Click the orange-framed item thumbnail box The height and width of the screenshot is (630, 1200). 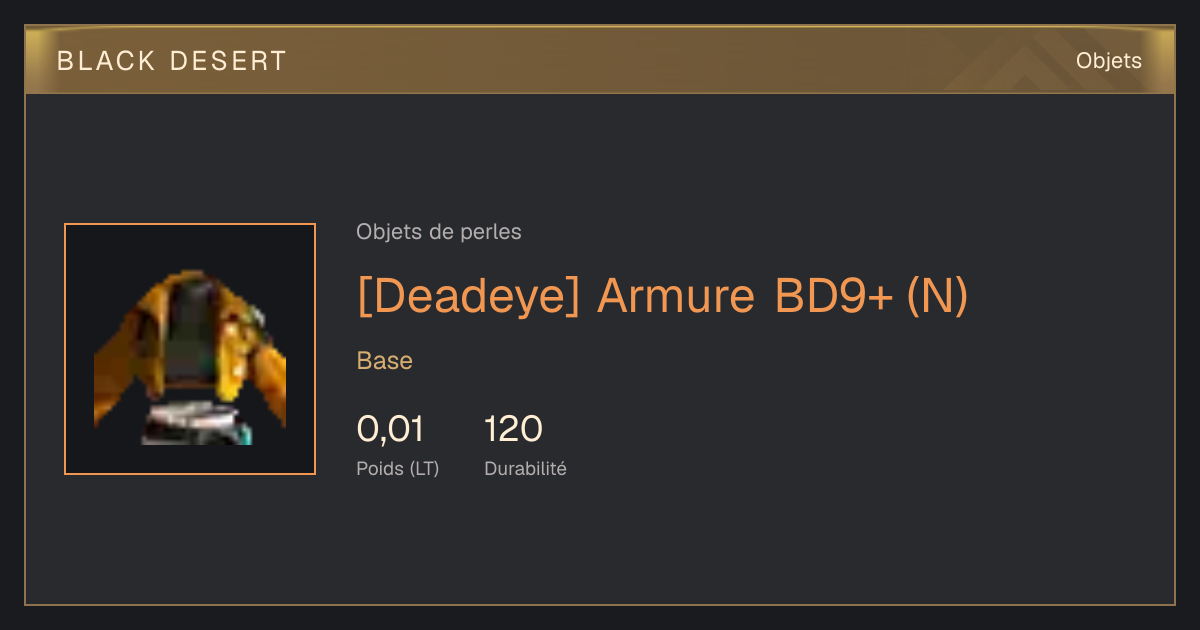(x=190, y=349)
